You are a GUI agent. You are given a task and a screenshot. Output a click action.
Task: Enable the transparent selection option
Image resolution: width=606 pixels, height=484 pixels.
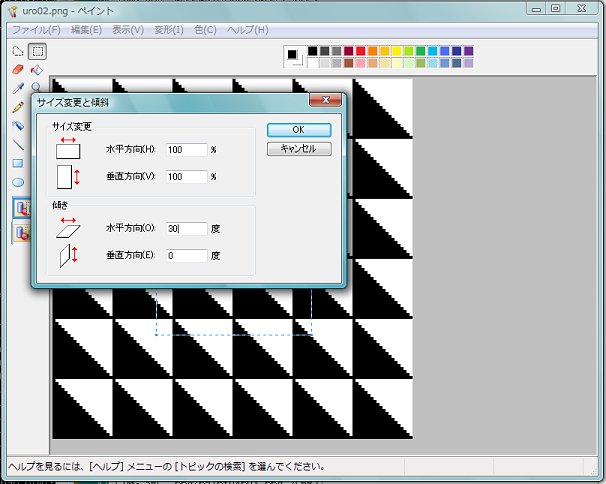pyautogui.click(x=21, y=232)
